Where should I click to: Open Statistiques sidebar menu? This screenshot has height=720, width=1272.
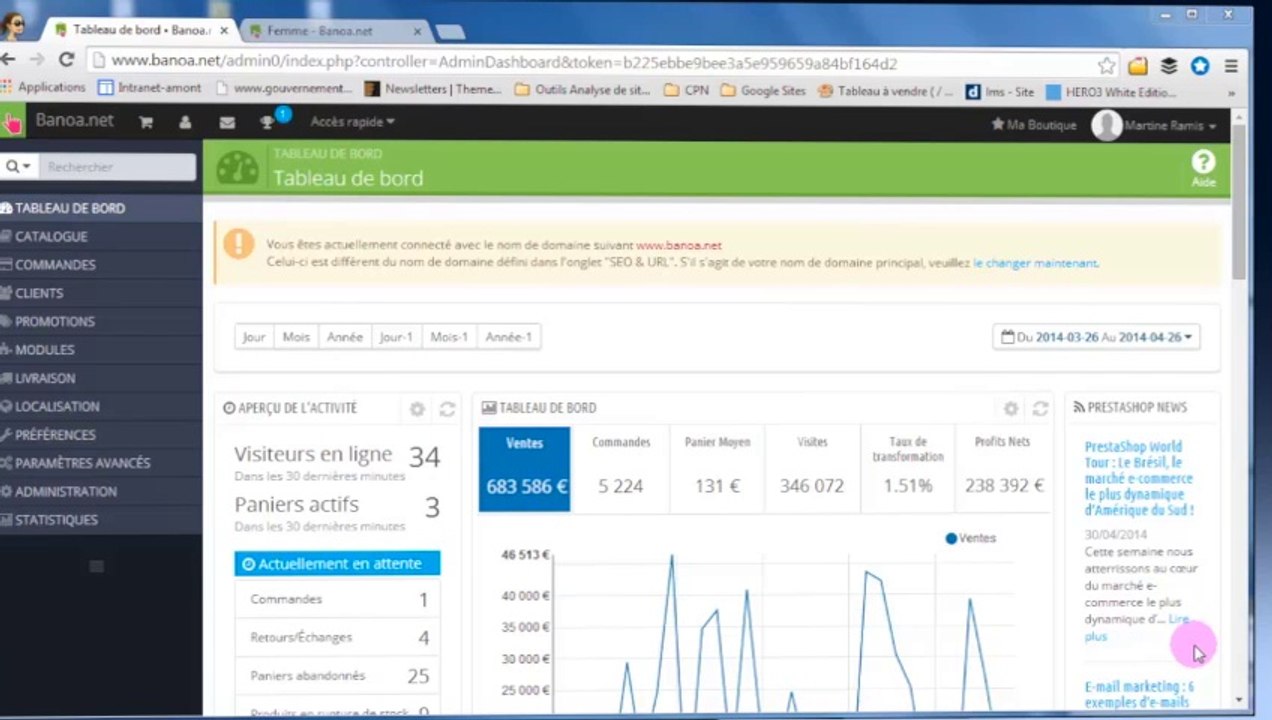(101, 520)
